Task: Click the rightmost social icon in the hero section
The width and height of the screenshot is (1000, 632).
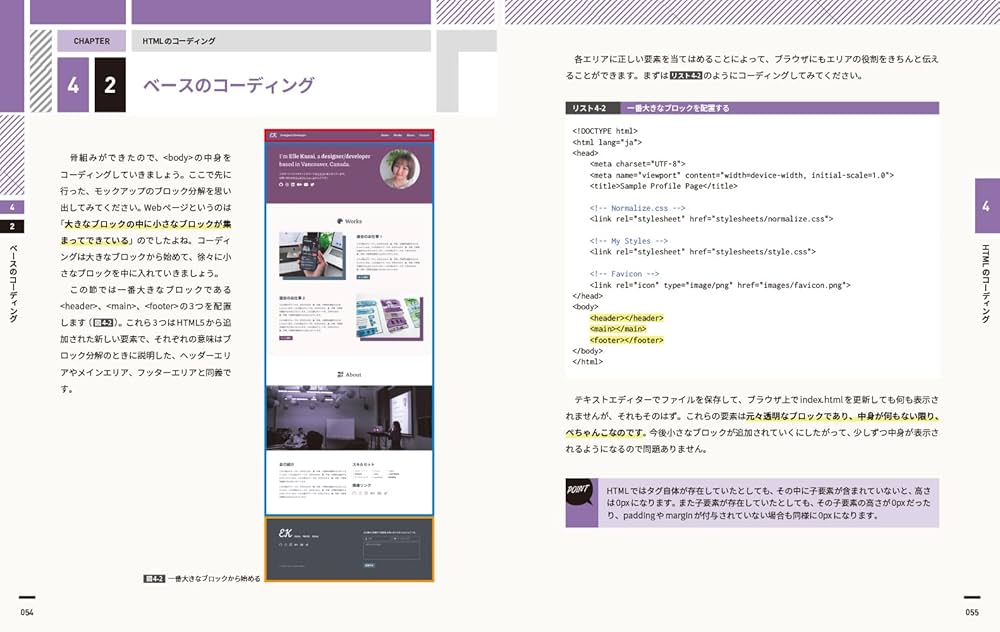Action: [312, 184]
